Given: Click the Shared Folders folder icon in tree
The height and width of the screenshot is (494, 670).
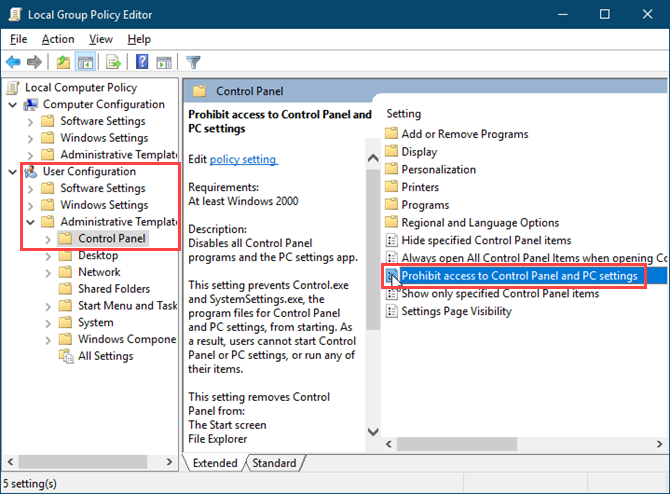Looking at the screenshot, I should (65, 289).
